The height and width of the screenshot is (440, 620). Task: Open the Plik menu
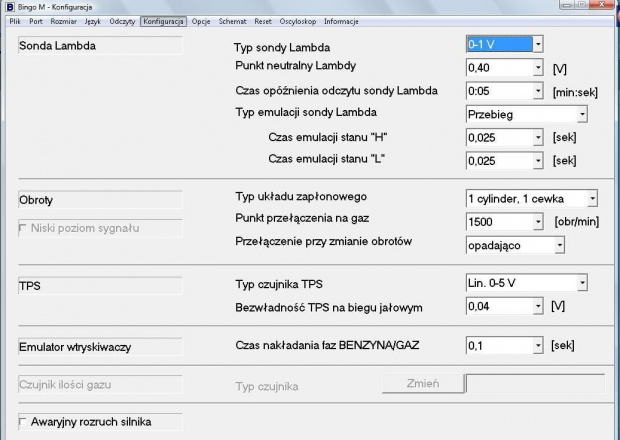tap(15, 21)
